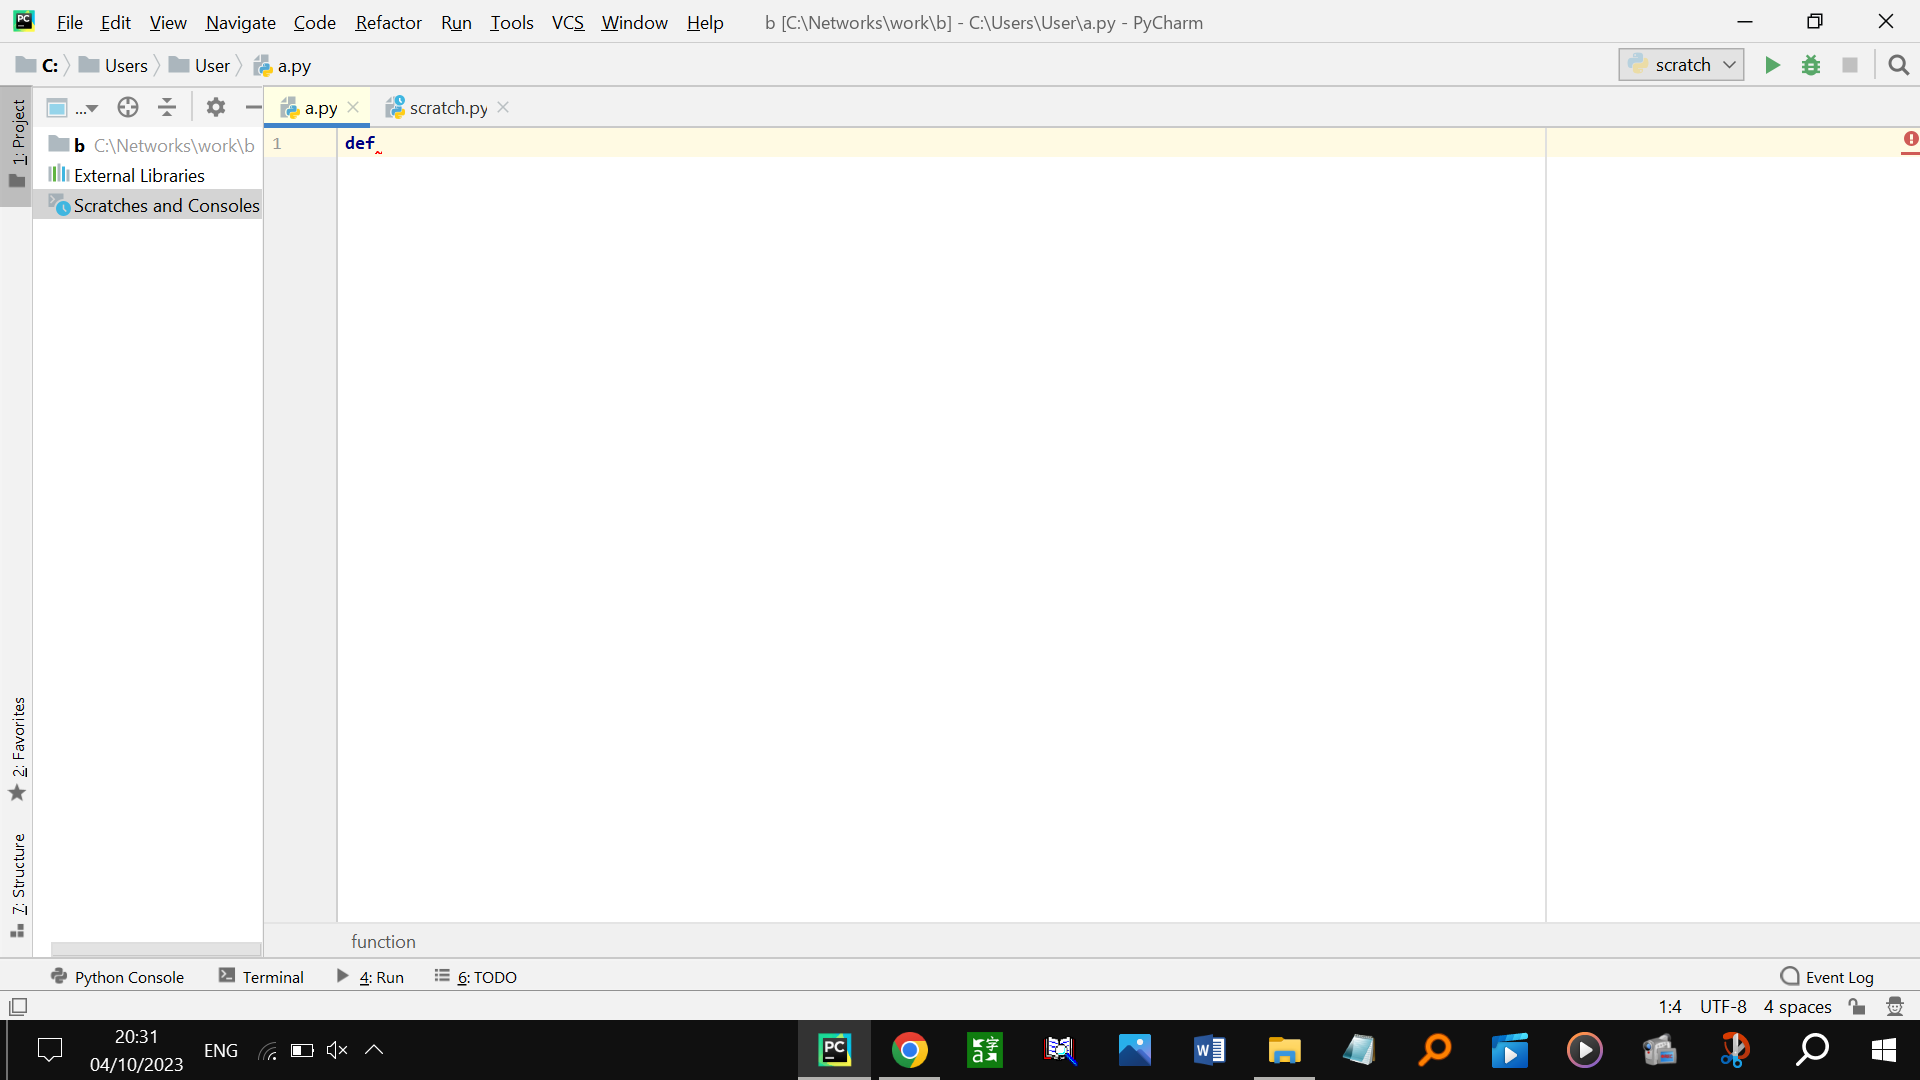Click the project panel horizontal scrollbar
The height and width of the screenshot is (1080, 1920).
[x=156, y=949]
